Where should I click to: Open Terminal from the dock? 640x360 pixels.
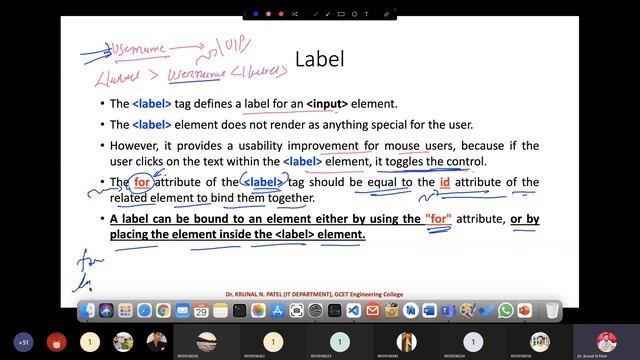[x=239, y=311]
